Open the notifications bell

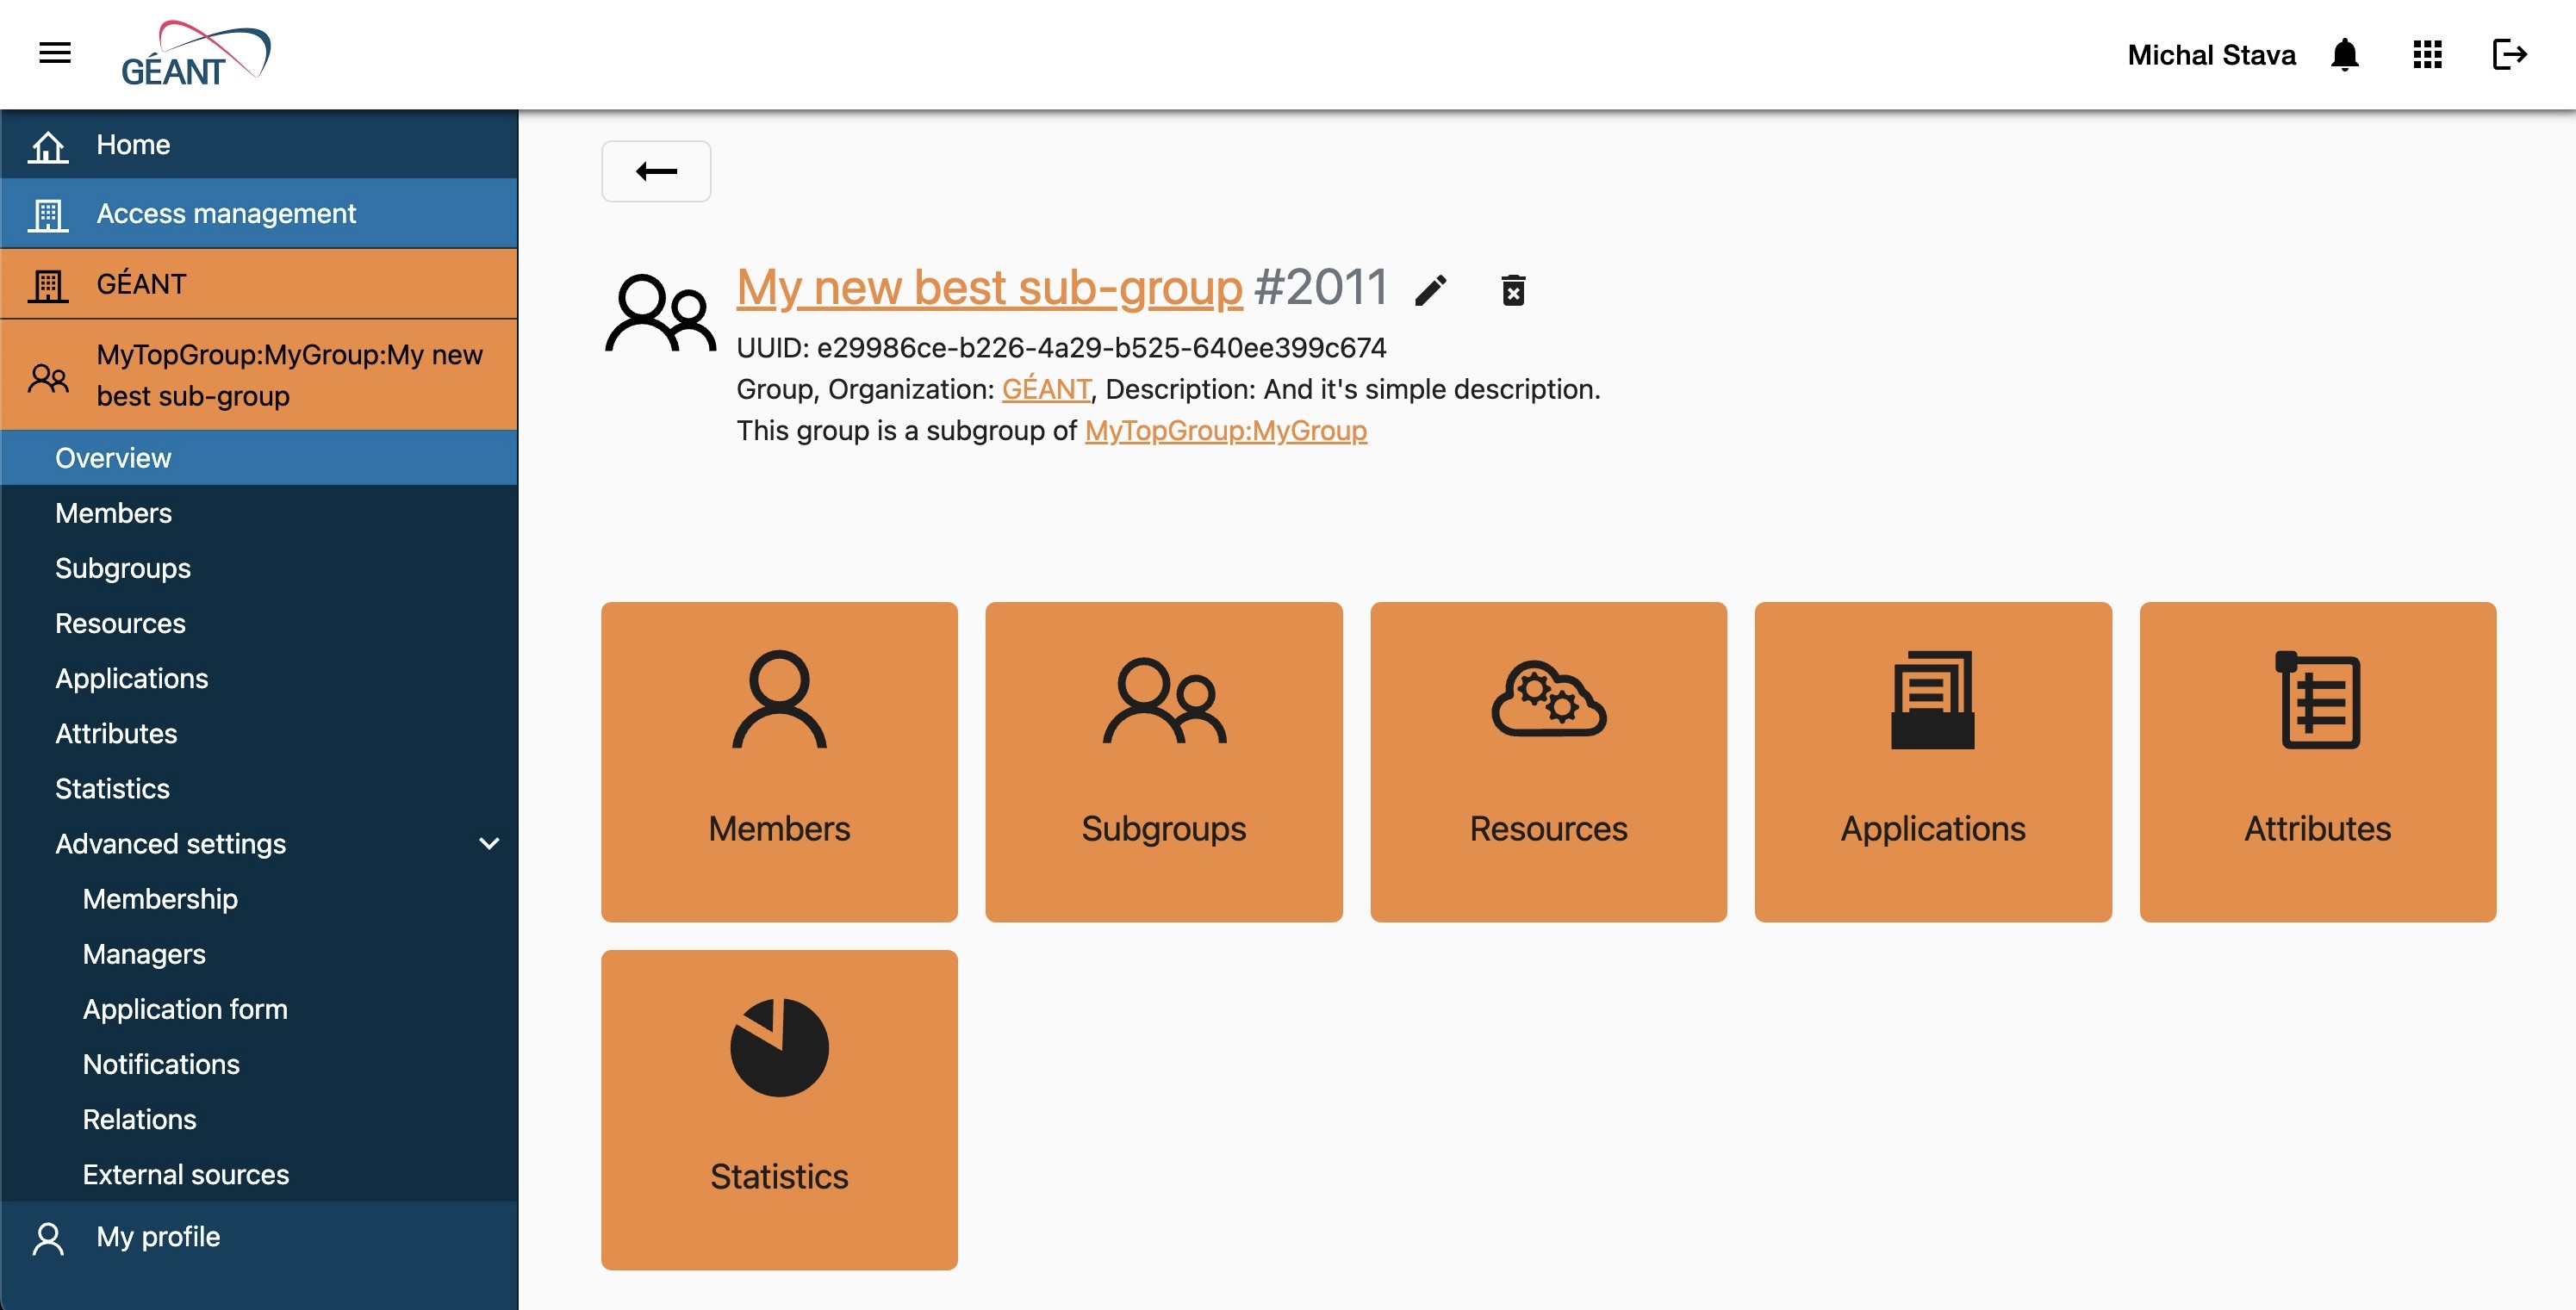2344,54
